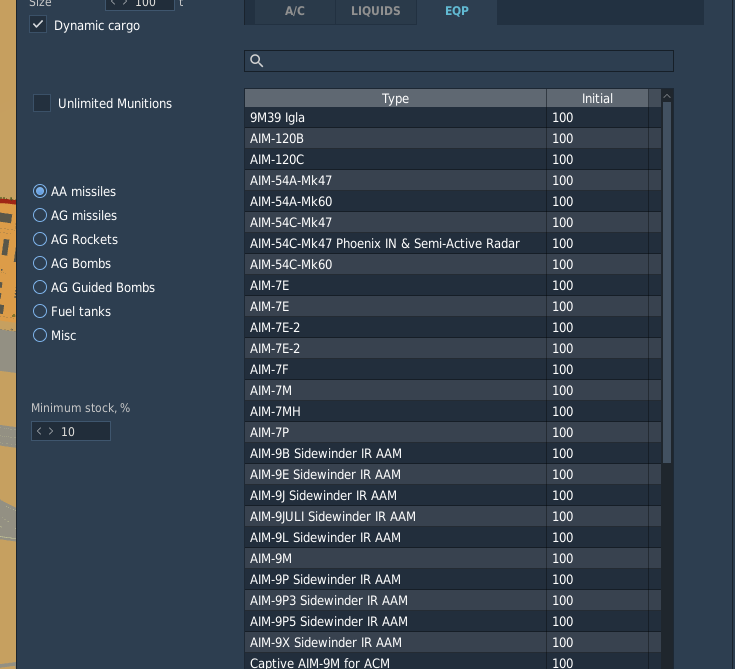The height and width of the screenshot is (669, 735).
Task: Select the AIM-120B row
Action: [453, 138]
